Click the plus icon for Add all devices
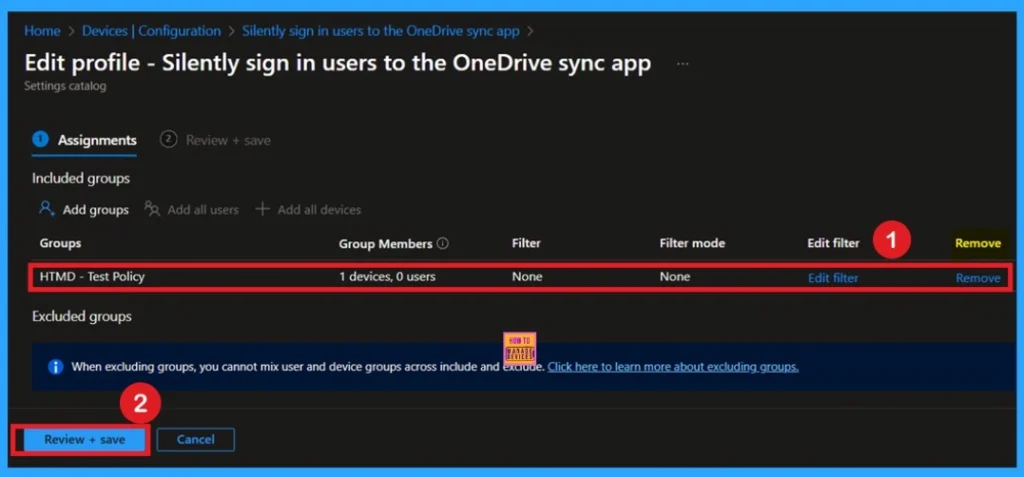This screenshot has height=477, width=1024. coord(263,209)
